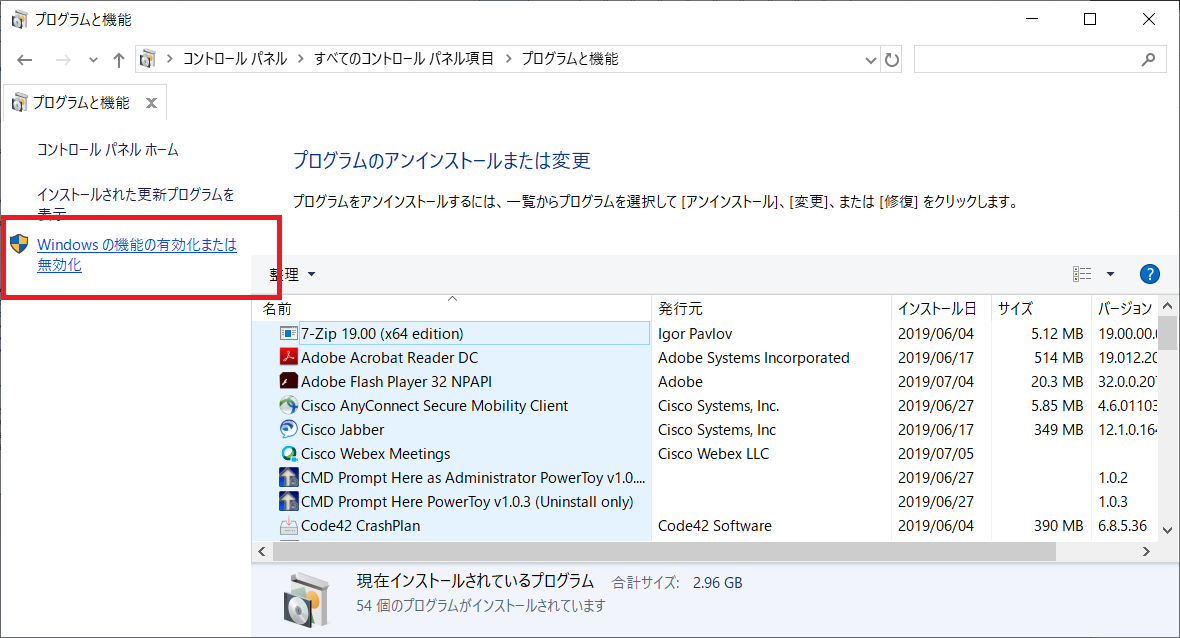The image size is (1180, 638).
Task: Click size 349 MB cell
Action: click(1058, 430)
